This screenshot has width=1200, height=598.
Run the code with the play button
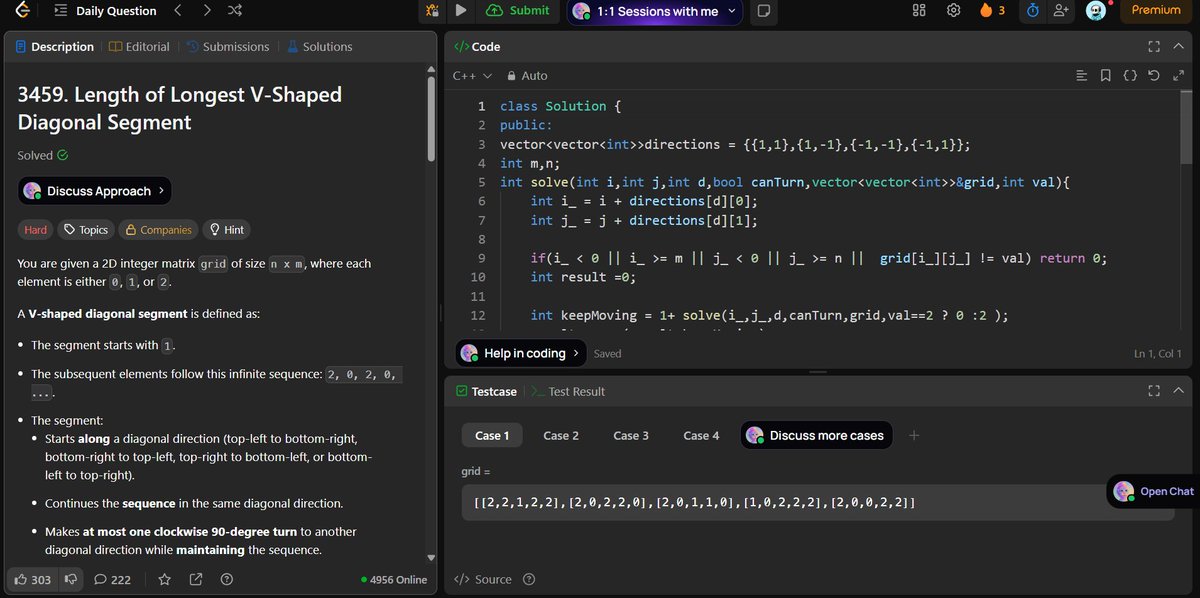461,11
